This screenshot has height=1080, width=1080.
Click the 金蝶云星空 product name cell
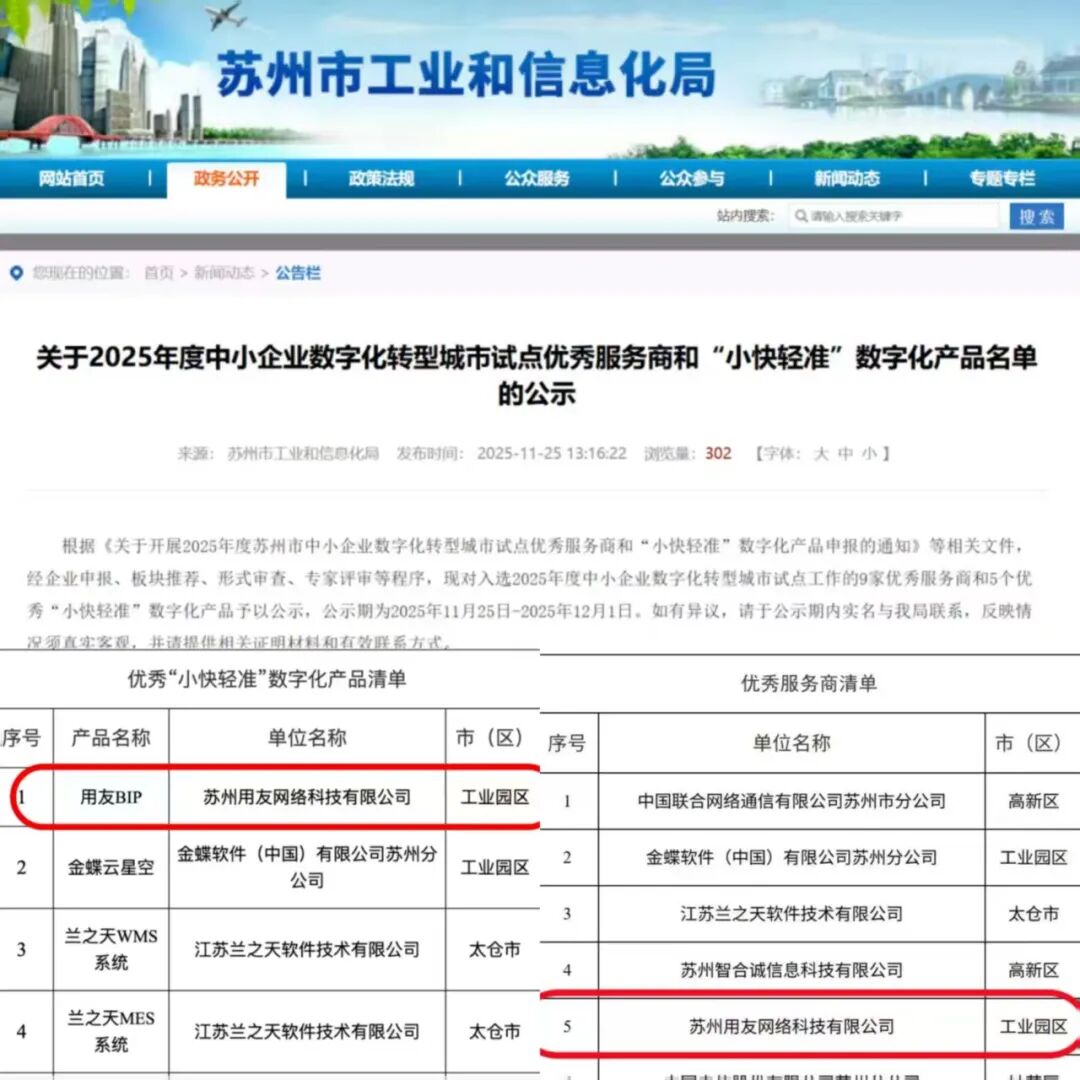point(111,867)
